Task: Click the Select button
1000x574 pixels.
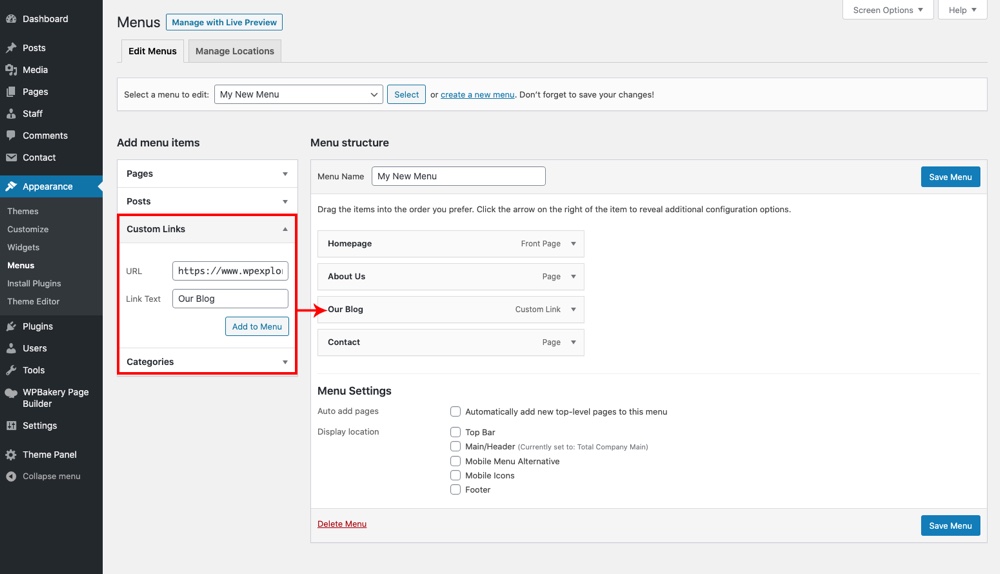Action: pyautogui.click(x=406, y=94)
